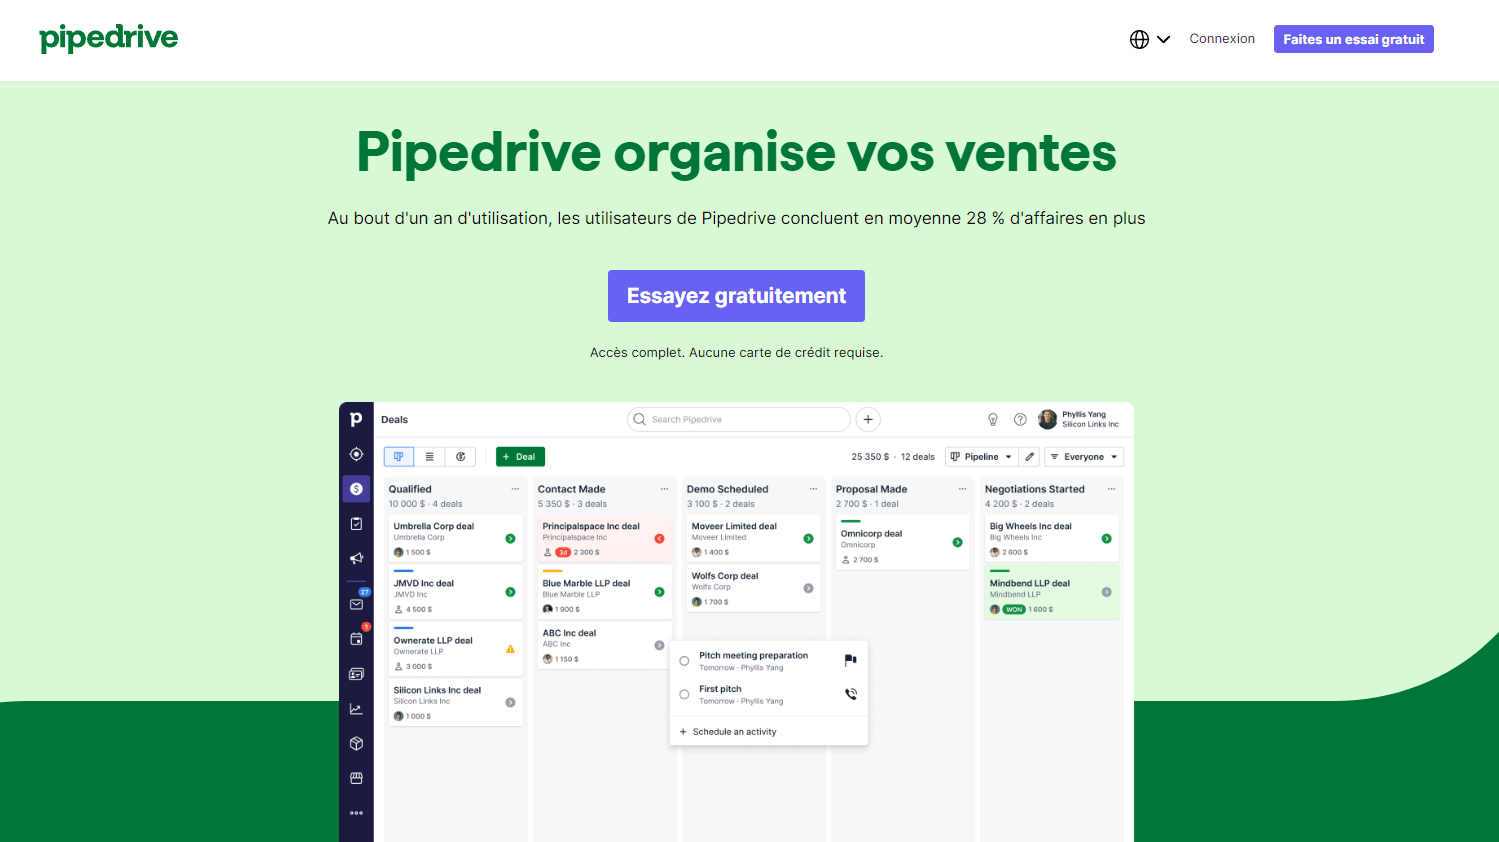Click the Deals page title
The width and height of the screenshot is (1499, 842).
(x=394, y=420)
